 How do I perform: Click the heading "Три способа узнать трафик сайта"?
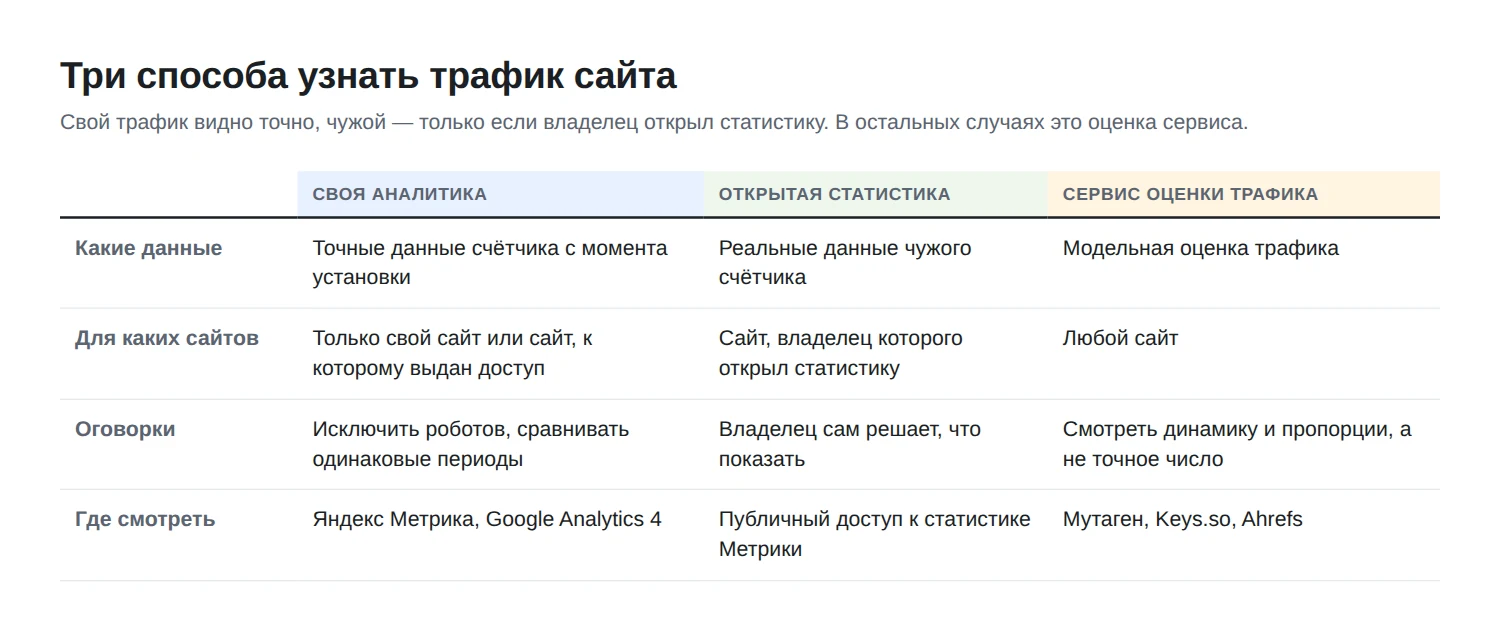[x=368, y=76]
